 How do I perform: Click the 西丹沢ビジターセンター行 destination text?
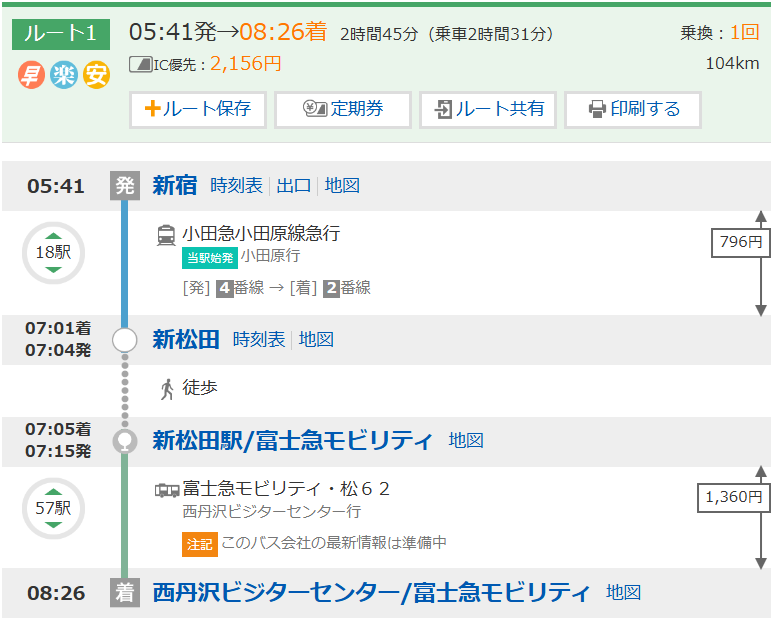pyautogui.click(x=272, y=512)
